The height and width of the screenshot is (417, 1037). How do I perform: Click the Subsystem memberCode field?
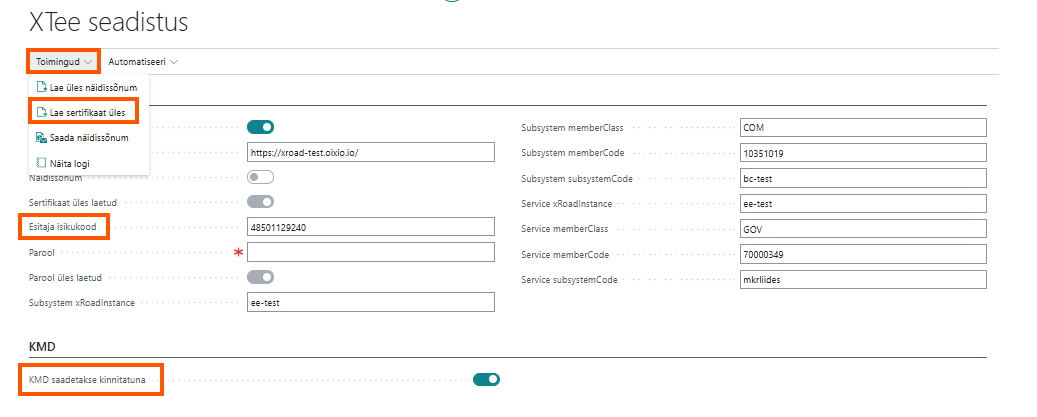click(863, 152)
